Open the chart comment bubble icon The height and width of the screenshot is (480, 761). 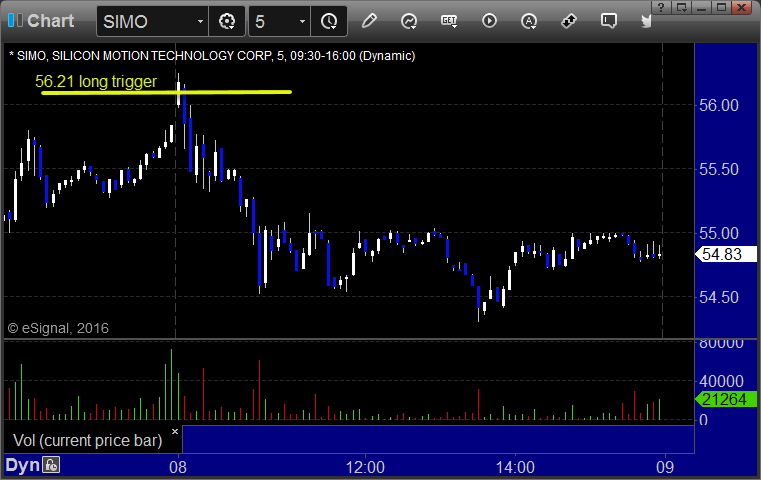609,21
